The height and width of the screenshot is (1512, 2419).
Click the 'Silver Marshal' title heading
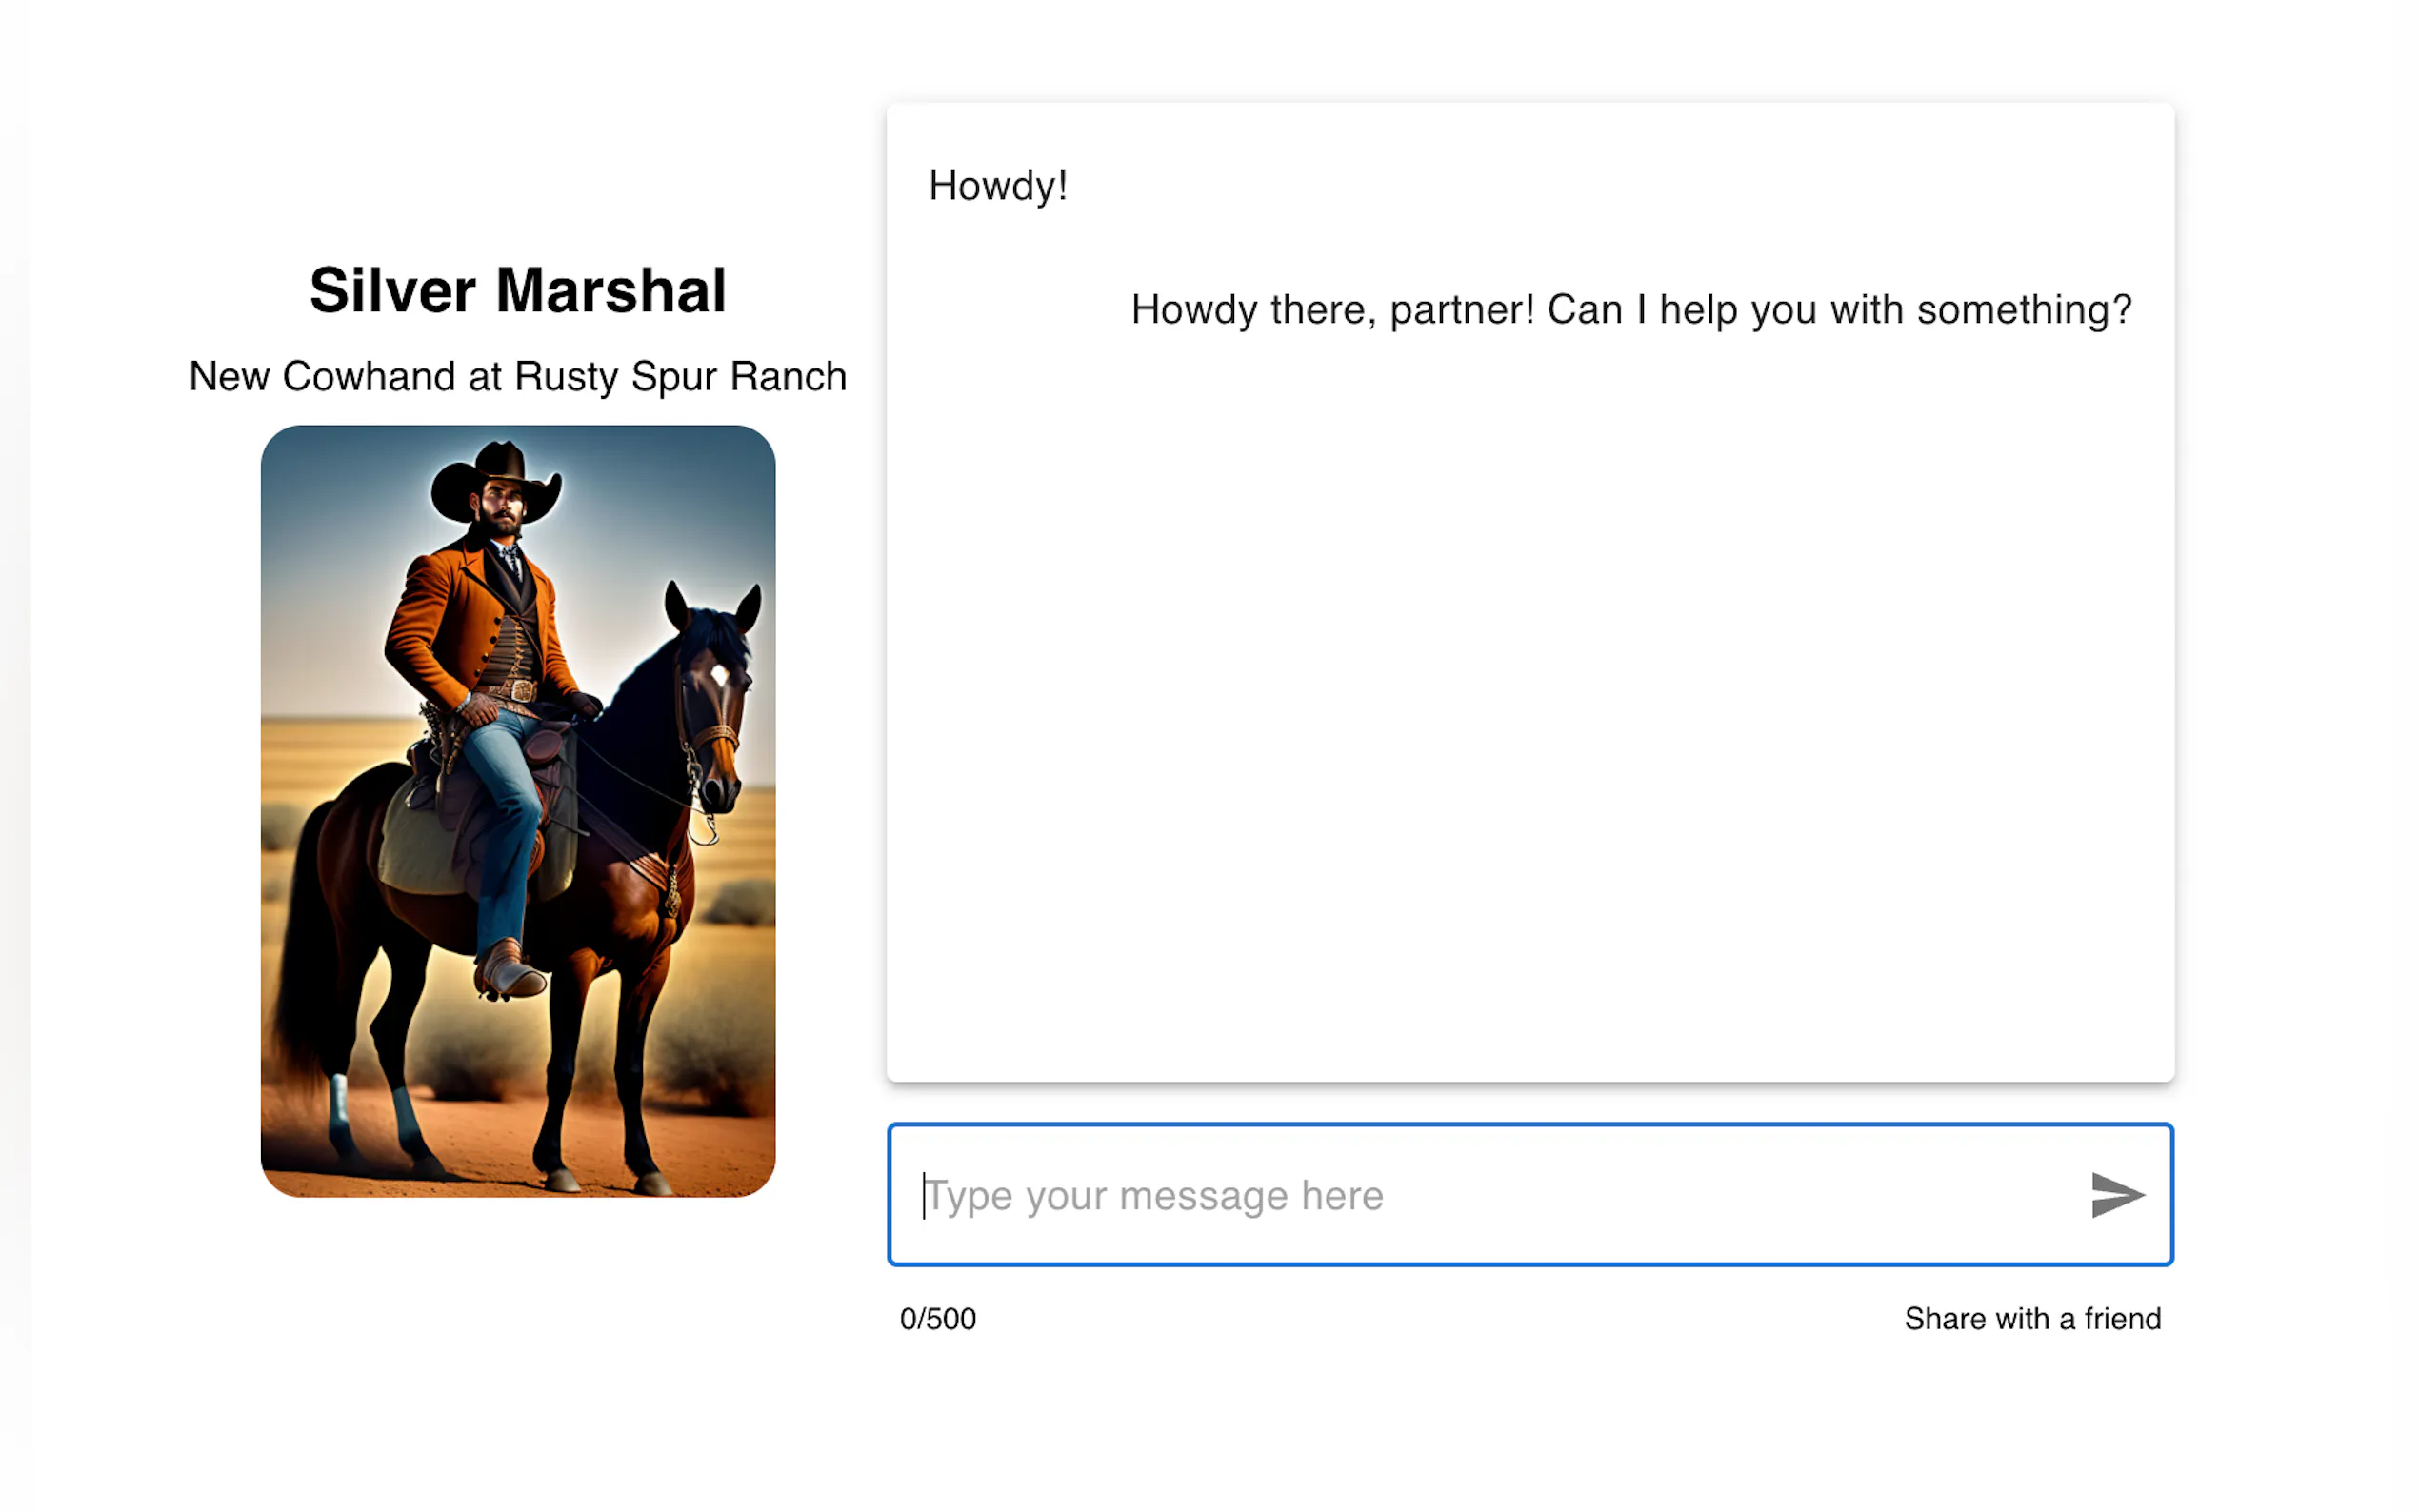click(517, 290)
